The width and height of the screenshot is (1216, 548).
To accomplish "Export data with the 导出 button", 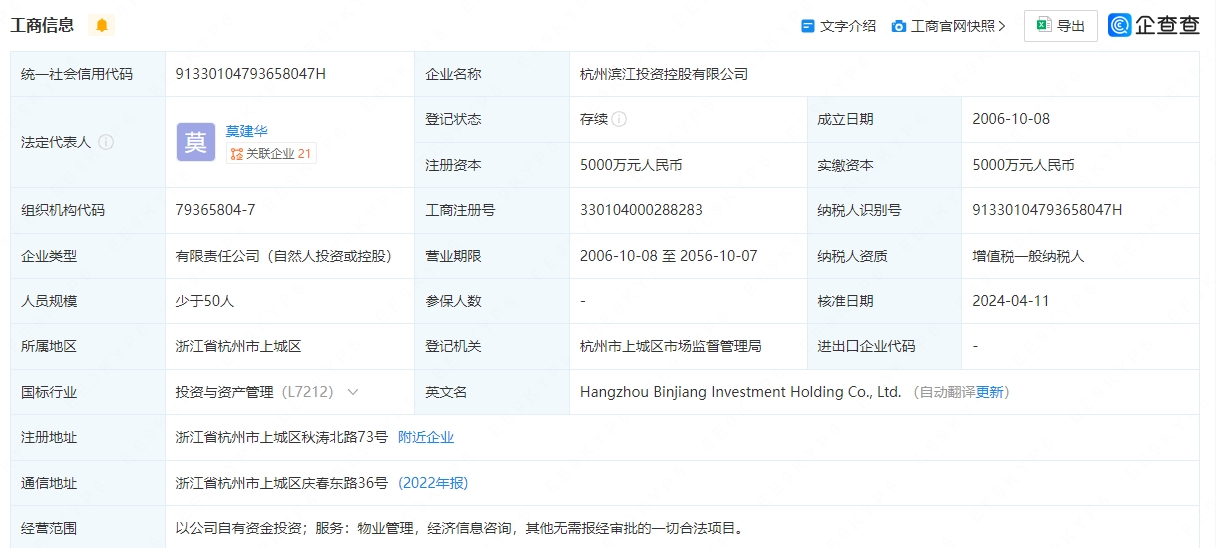I will tap(1060, 26).
